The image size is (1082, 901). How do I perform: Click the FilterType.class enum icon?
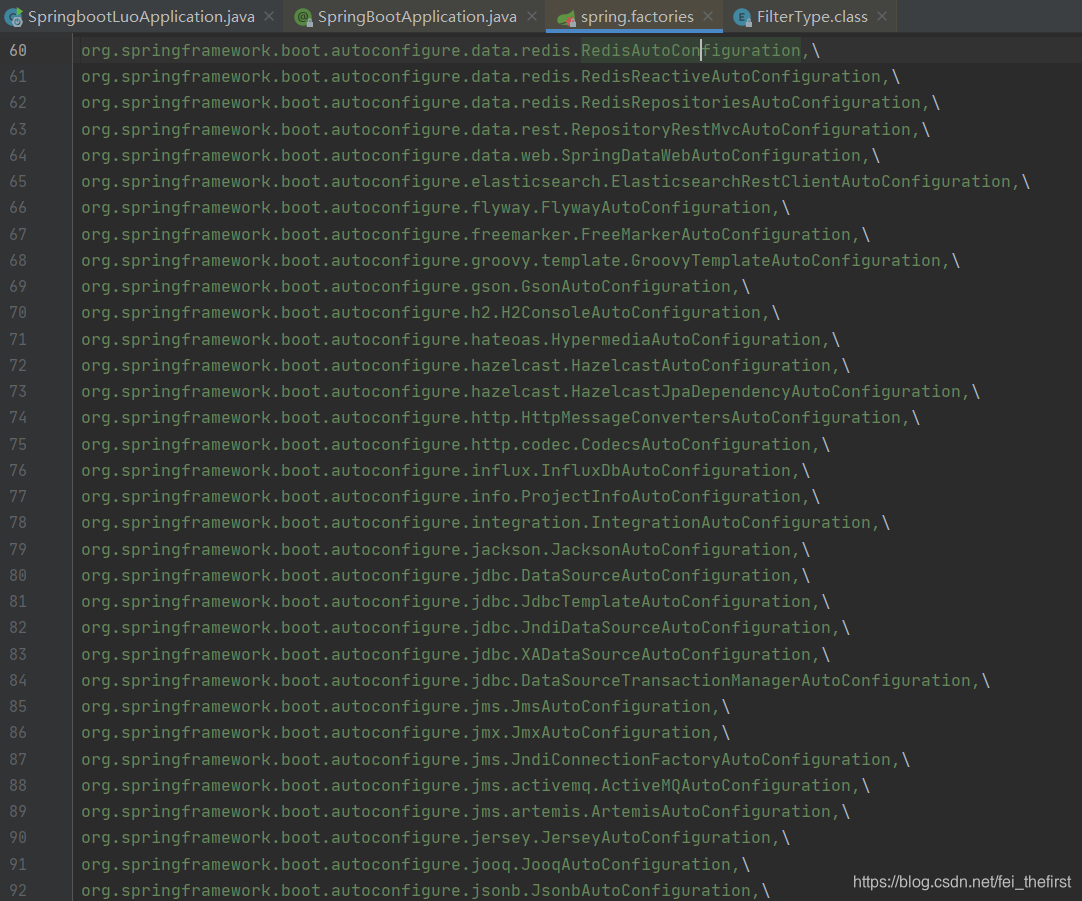tap(742, 18)
